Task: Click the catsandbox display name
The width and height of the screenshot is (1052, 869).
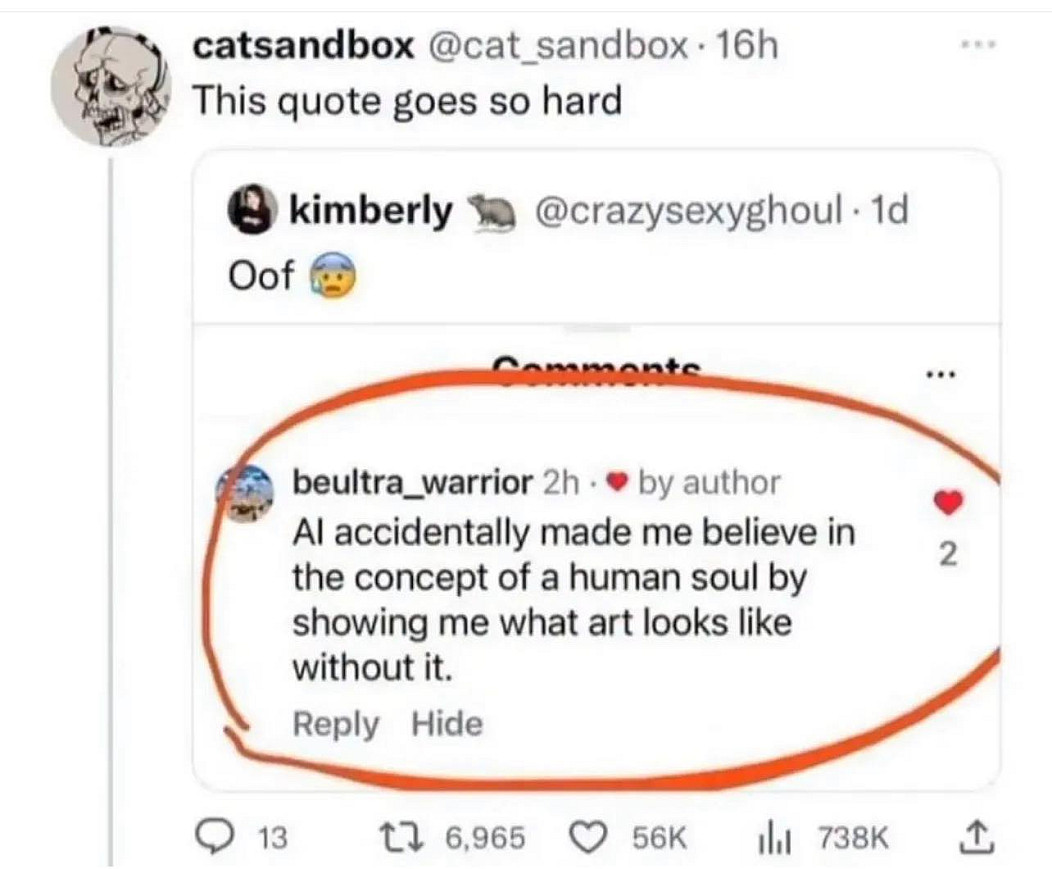Action: pyautogui.click(x=303, y=46)
